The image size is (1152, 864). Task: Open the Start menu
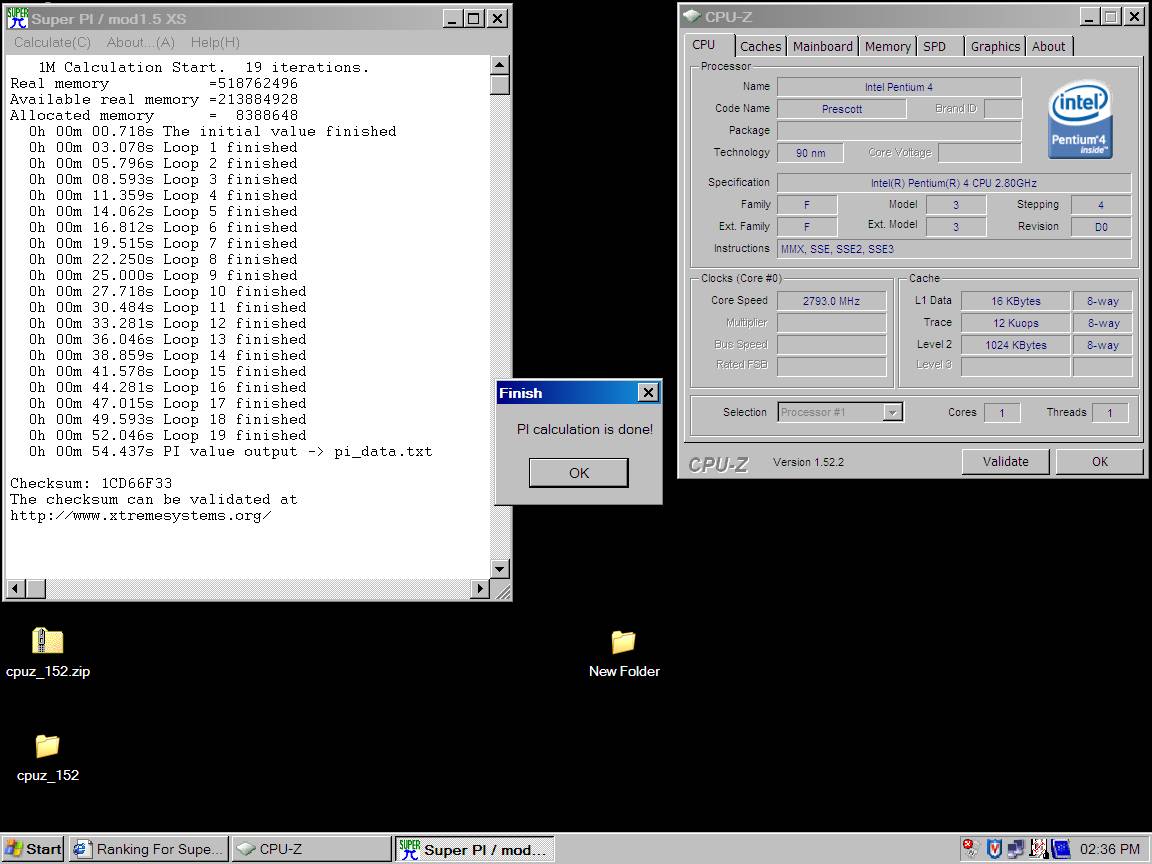click(x=33, y=849)
